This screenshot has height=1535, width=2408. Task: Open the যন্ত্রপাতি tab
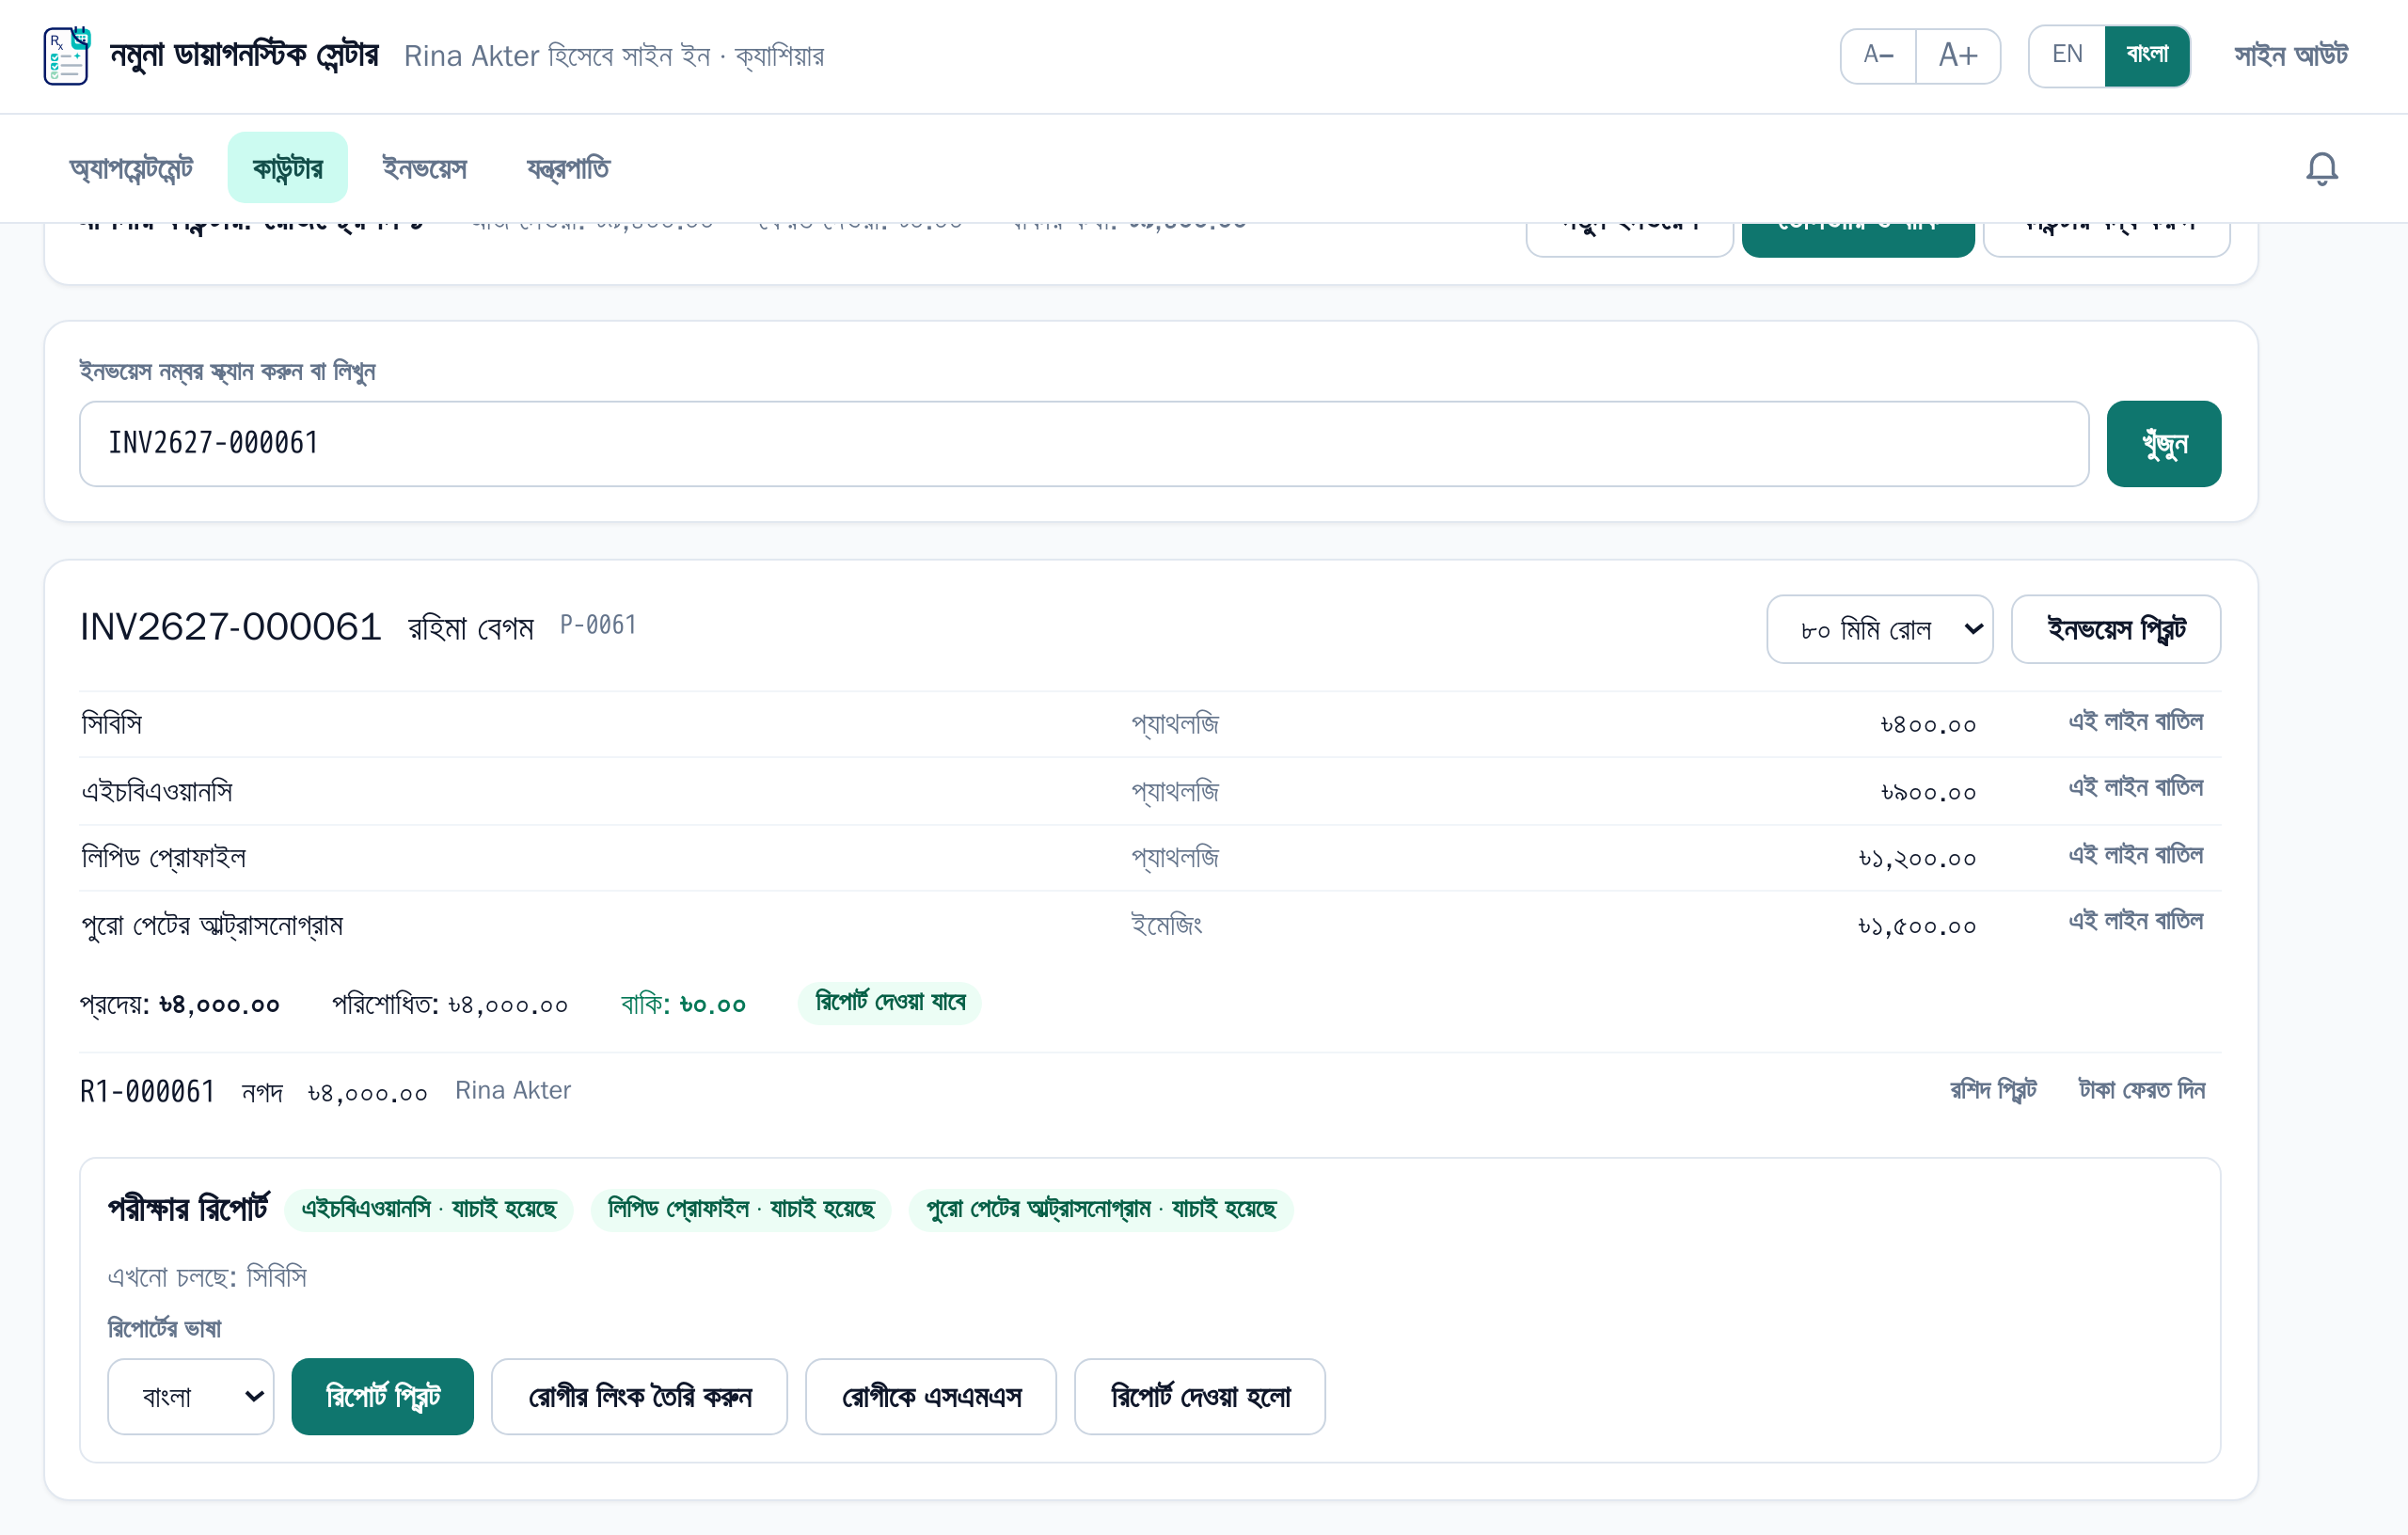click(x=568, y=168)
